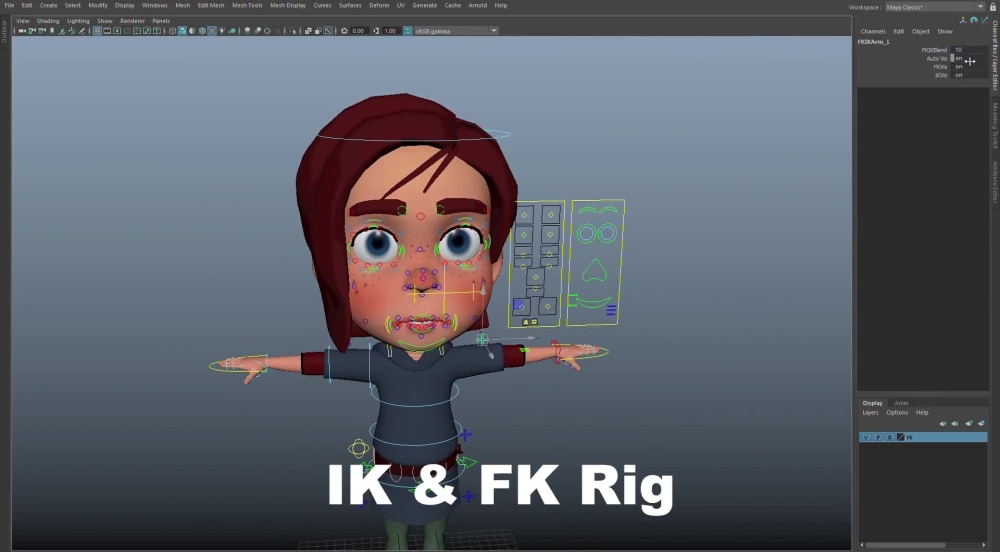This screenshot has height=552, width=1000.
Task: Open the Modify menu
Action: coord(98,5)
